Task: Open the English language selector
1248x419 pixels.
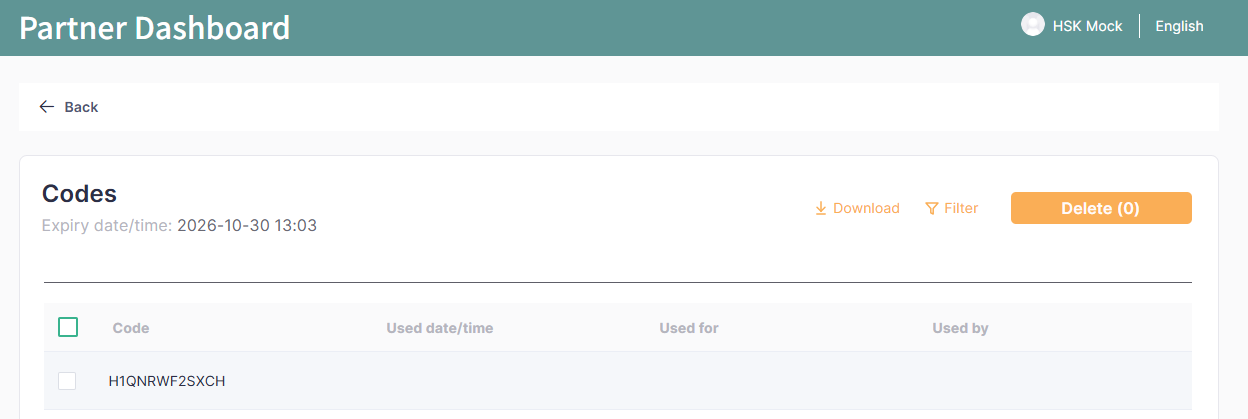Action: 1179,26
